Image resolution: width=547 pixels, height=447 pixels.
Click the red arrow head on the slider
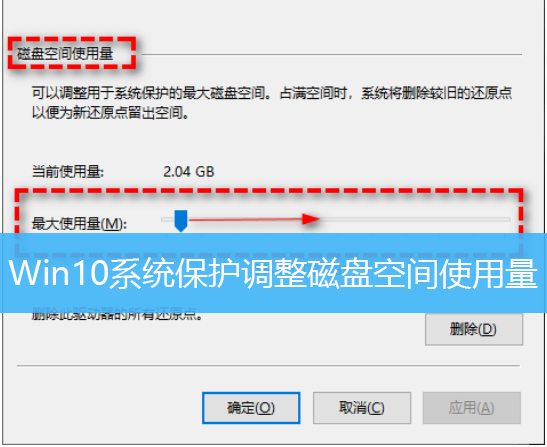point(311,219)
